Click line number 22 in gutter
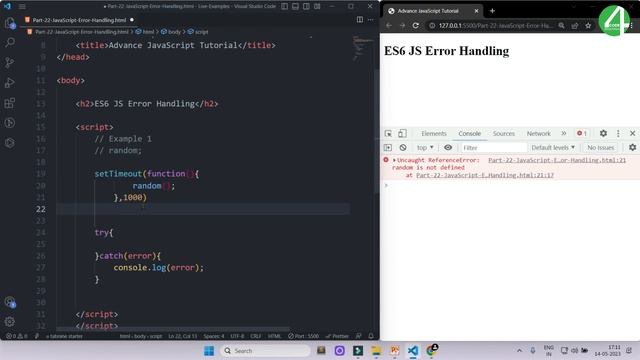The width and height of the screenshot is (640, 360). [41, 209]
